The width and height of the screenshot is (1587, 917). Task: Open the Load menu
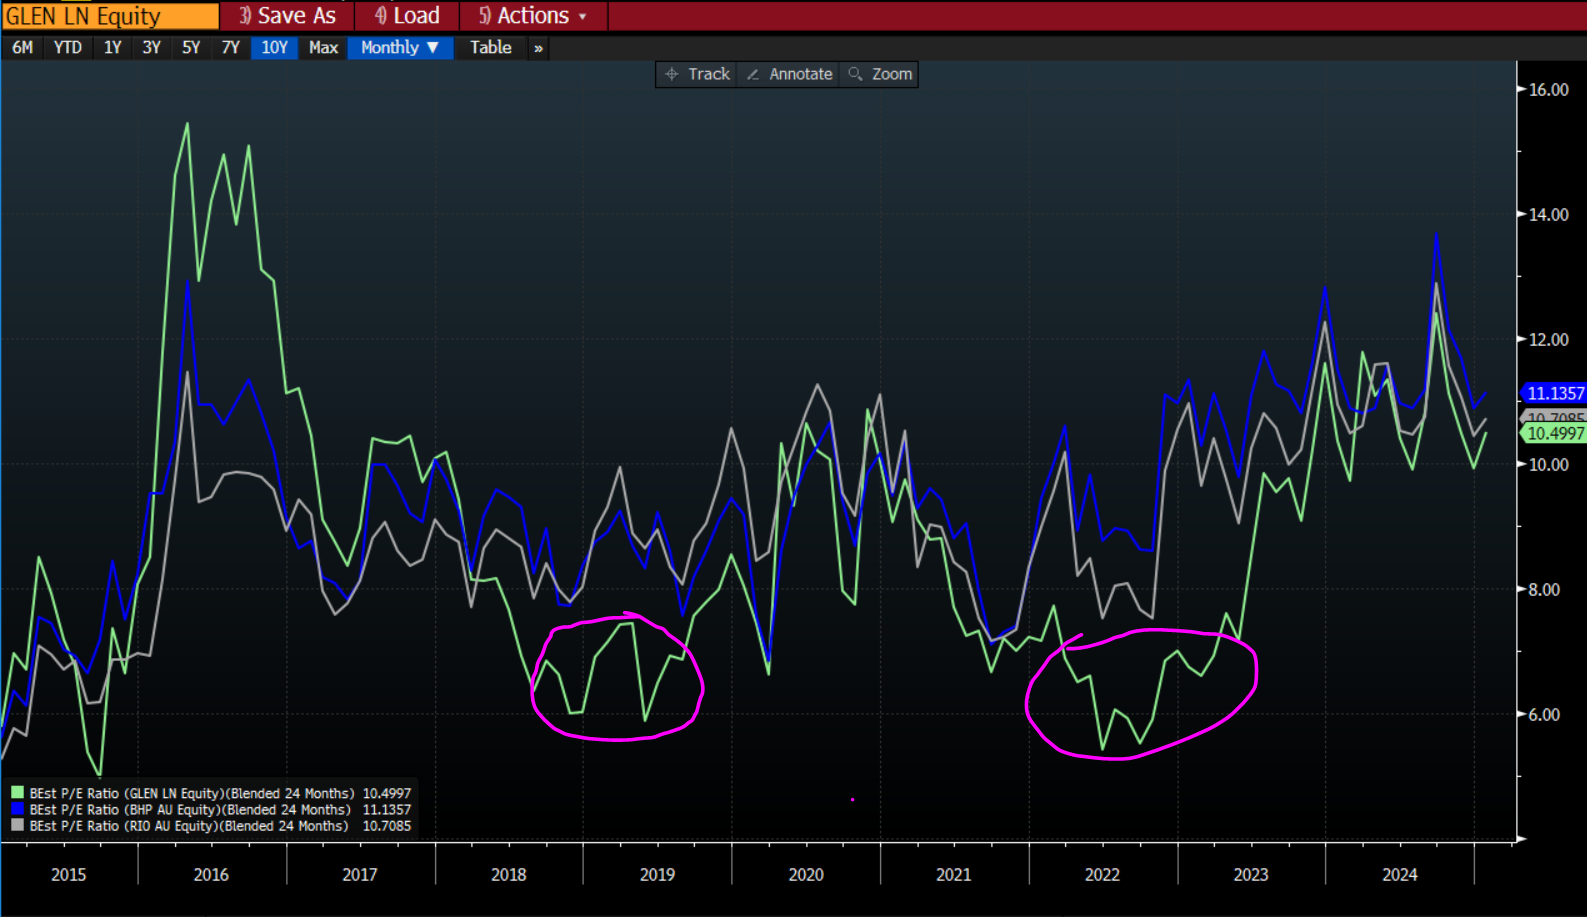(407, 16)
